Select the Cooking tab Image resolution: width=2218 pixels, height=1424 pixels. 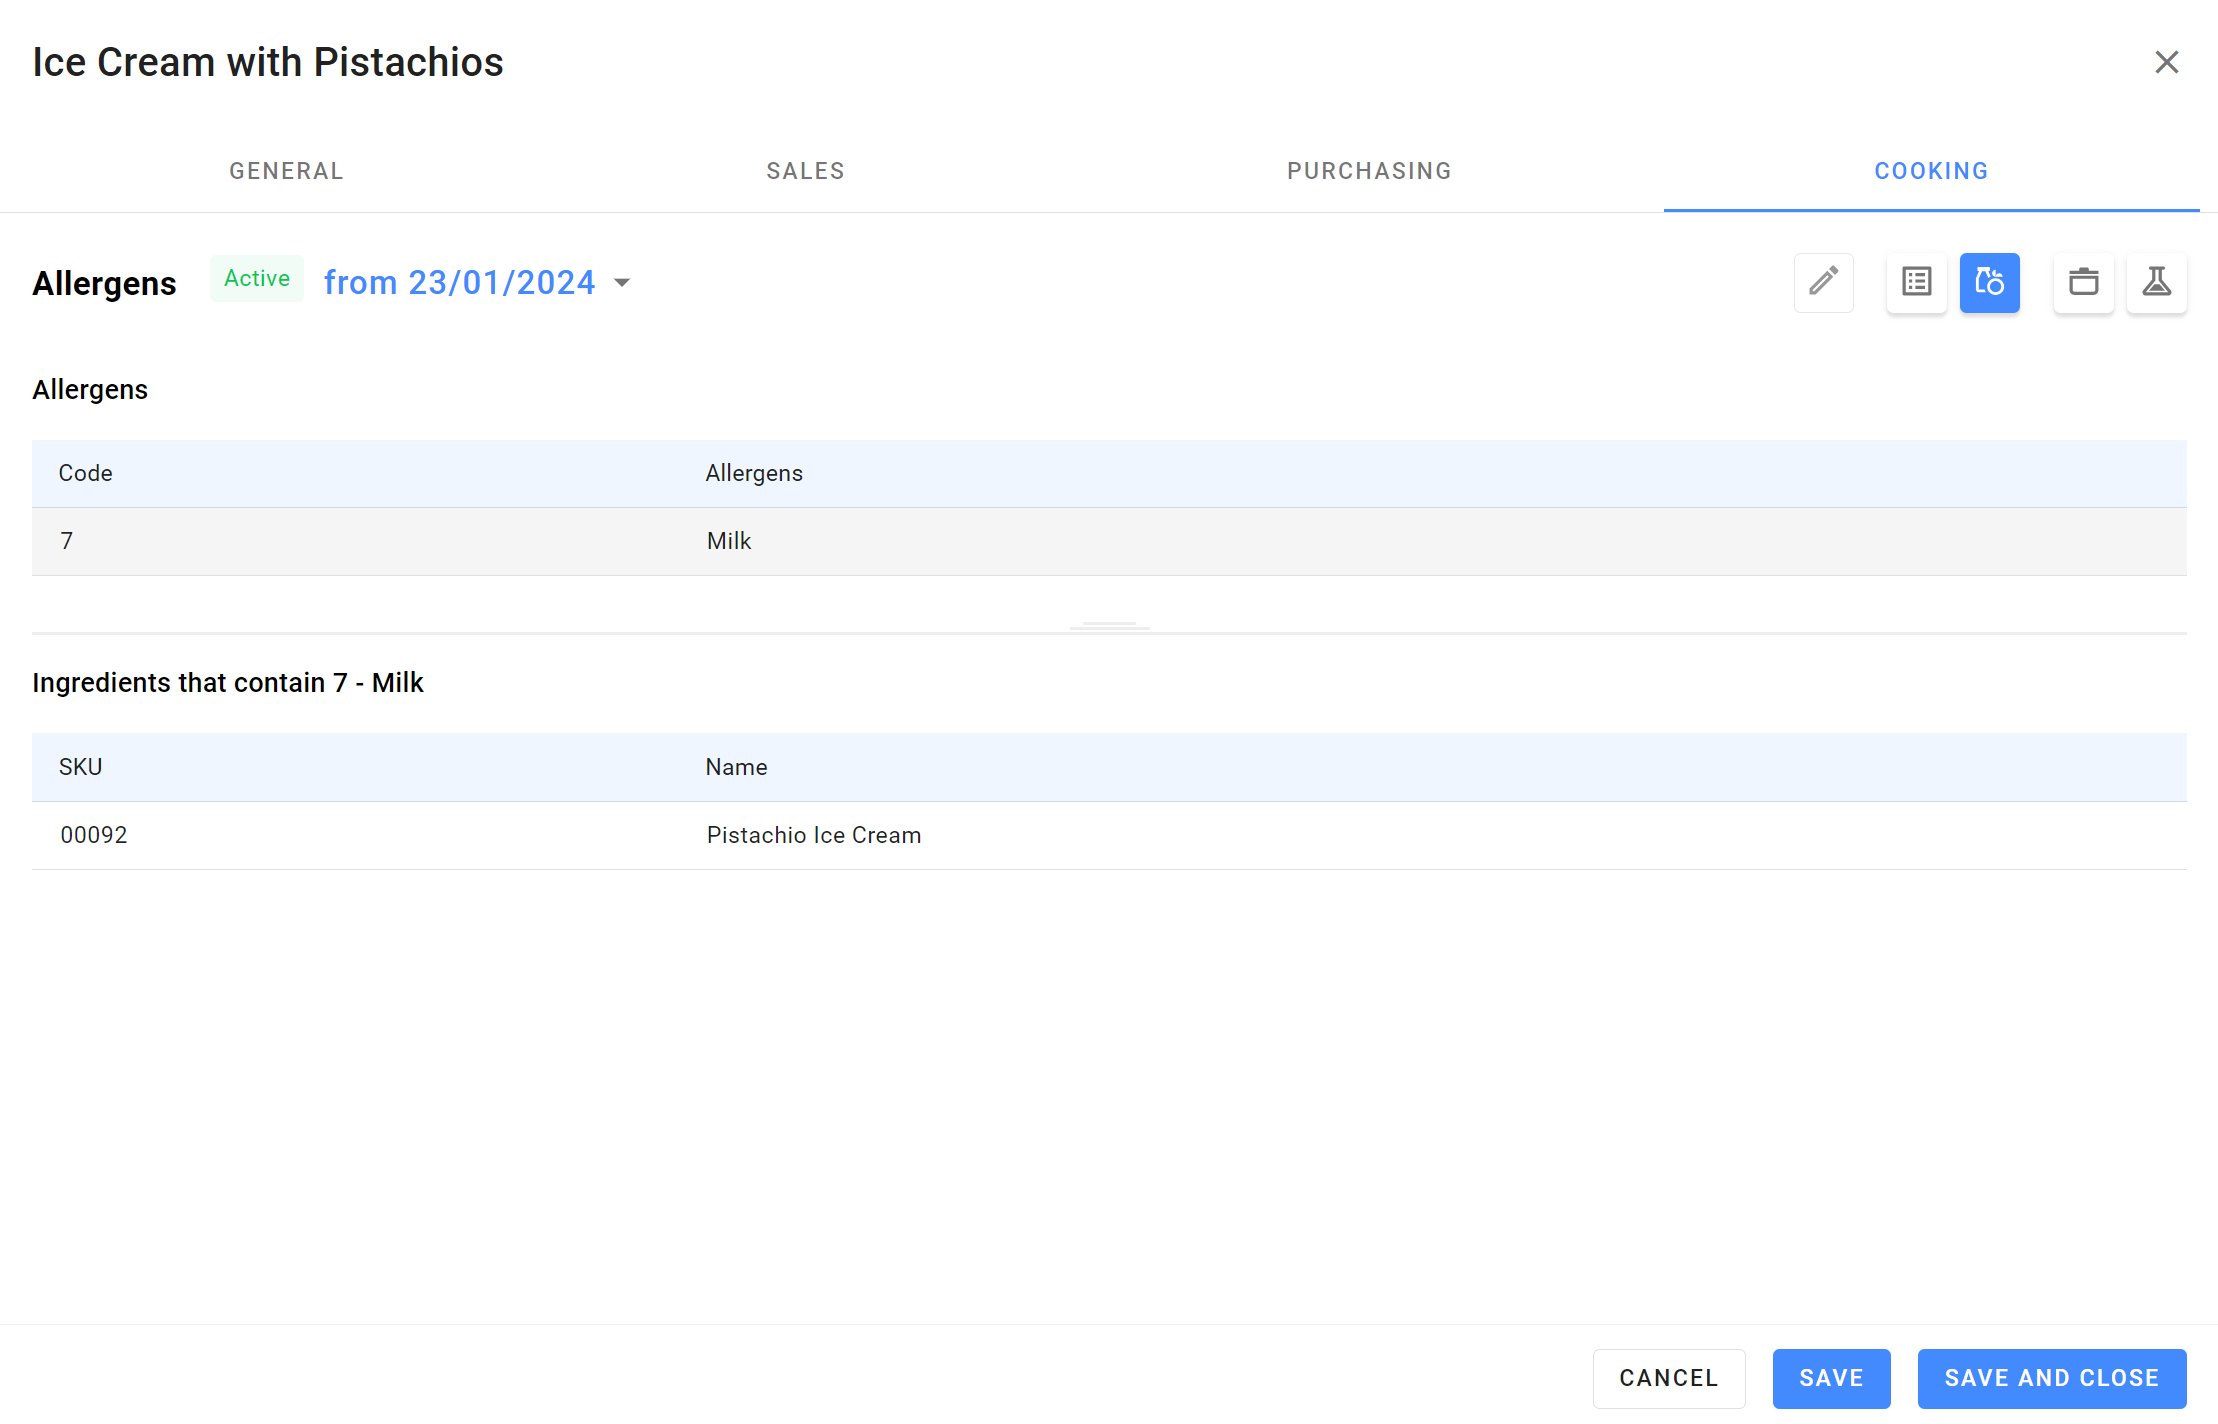[1931, 171]
